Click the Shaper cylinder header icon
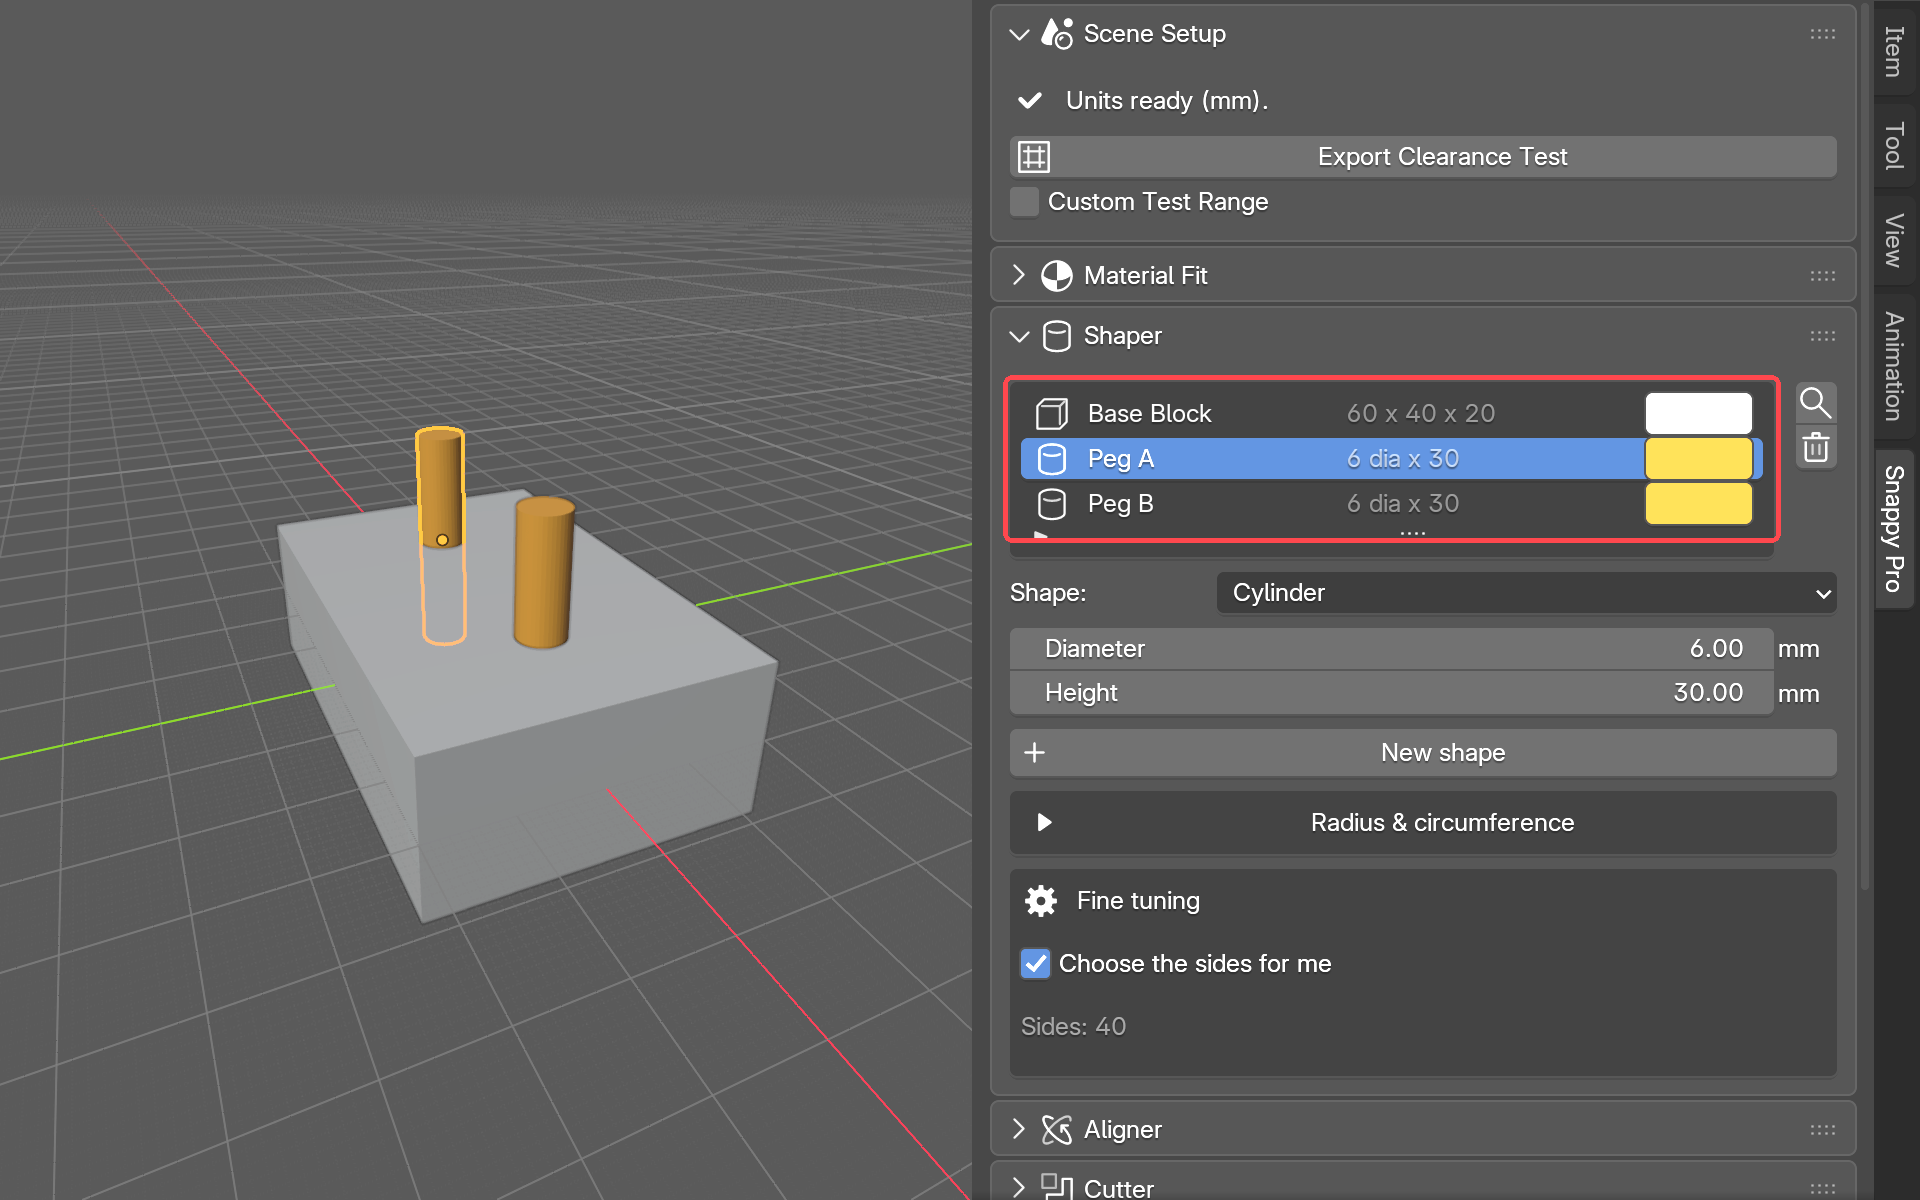The height and width of the screenshot is (1200, 1920). click(x=1057, y=336)
